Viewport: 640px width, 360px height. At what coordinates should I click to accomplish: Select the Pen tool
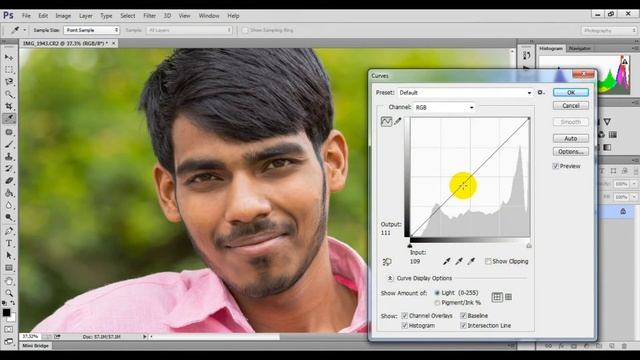tap(9, 231)
